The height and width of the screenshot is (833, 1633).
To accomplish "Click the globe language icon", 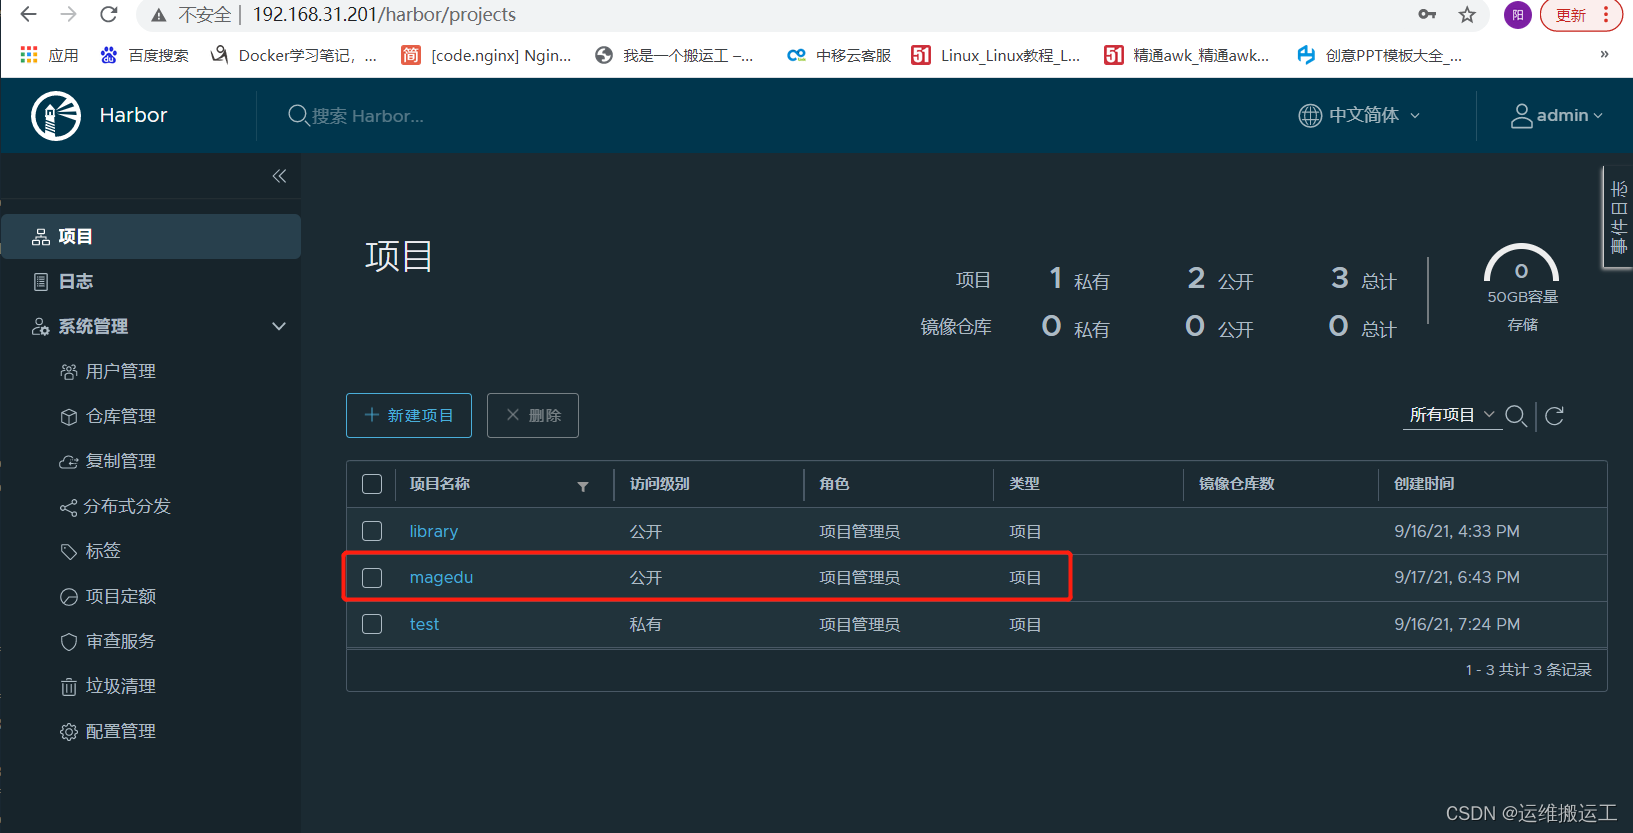I will pyautogui.click(x=1310, y=116).
